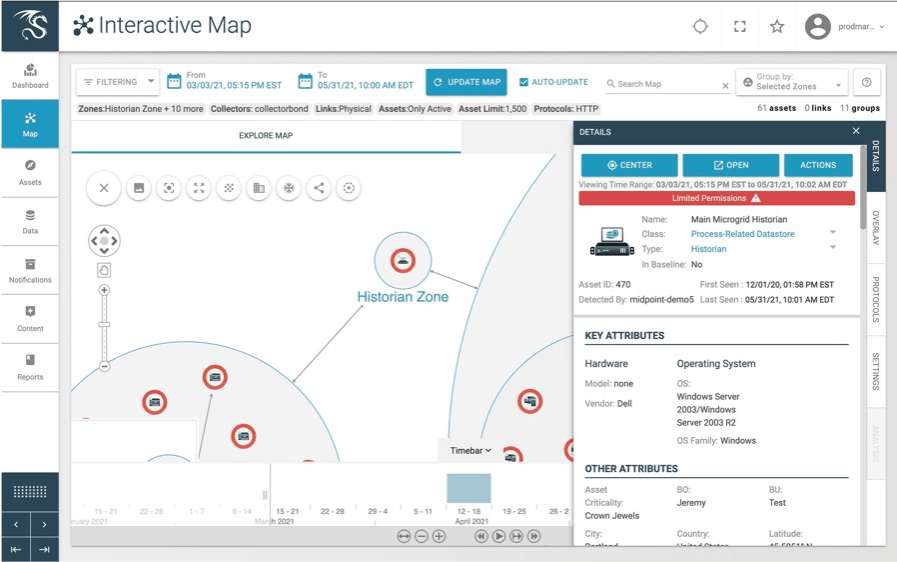The height and width of the screenshot is (562, 897).
Task: Click the crosshair target icon in header
Action: 700,26
